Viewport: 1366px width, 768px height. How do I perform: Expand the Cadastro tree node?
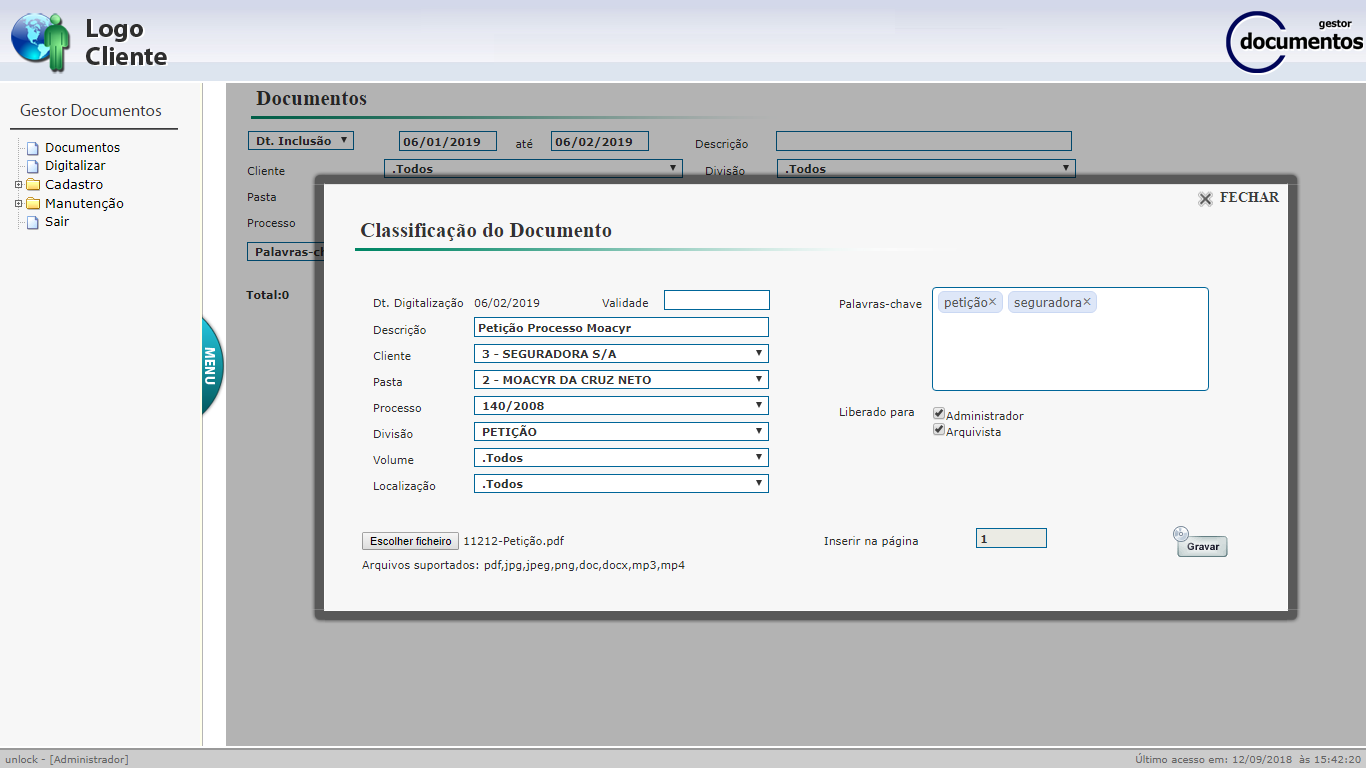[18, 185]
